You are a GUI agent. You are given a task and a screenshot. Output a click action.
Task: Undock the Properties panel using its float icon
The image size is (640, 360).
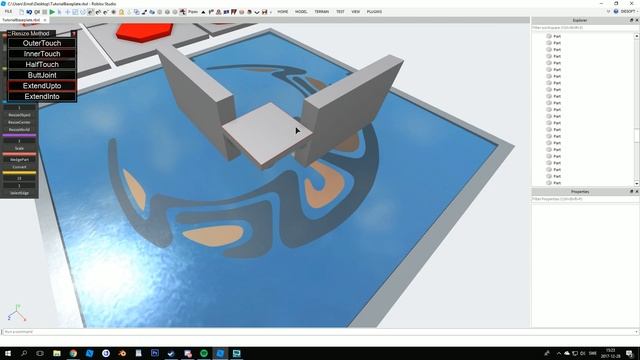[631, 191]
